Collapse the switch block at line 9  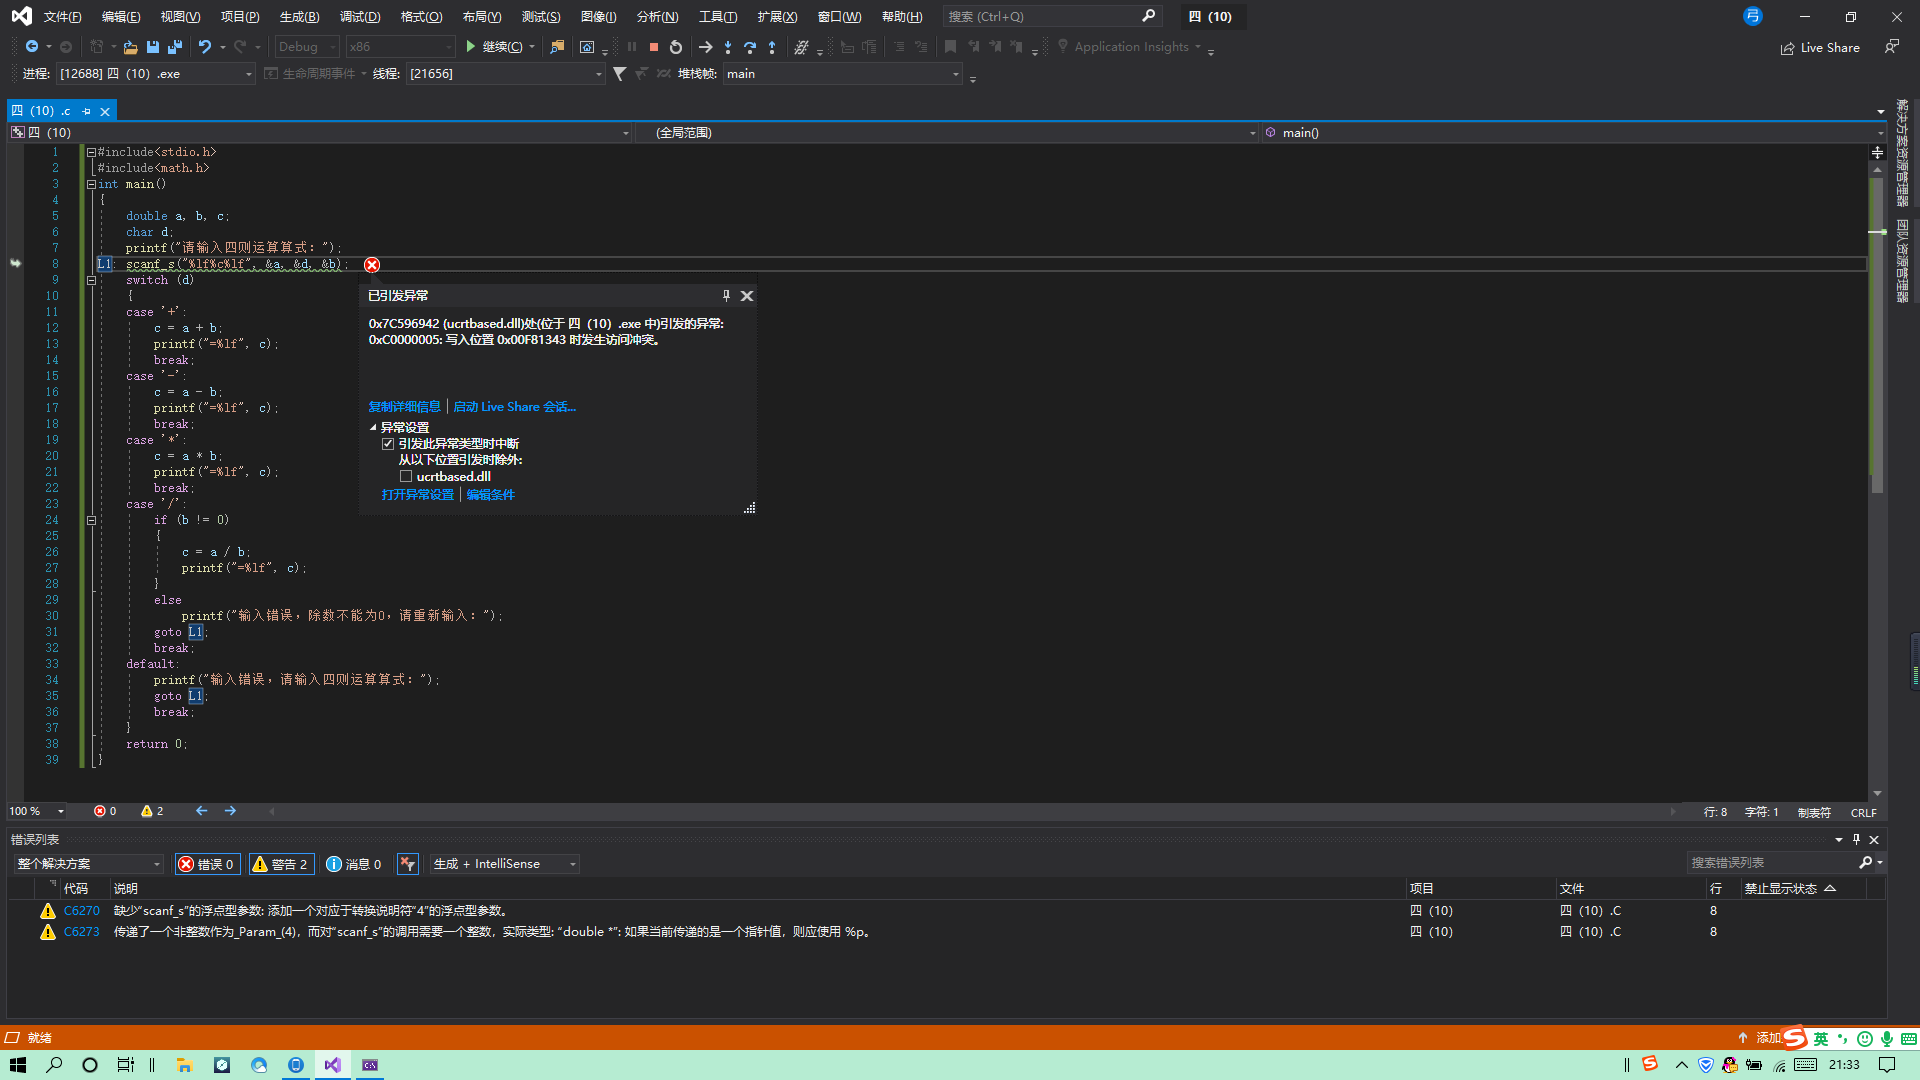point(91,280)
